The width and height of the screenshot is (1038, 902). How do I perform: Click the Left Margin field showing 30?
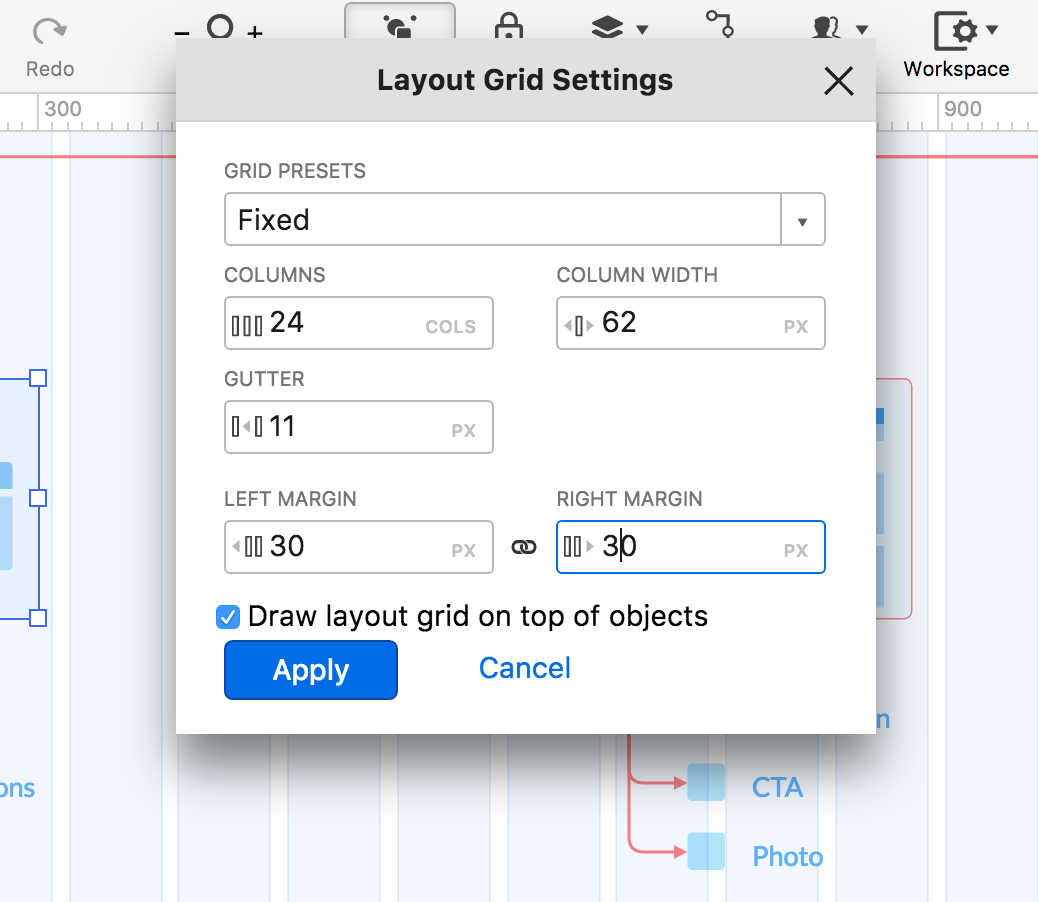[359, 547]
